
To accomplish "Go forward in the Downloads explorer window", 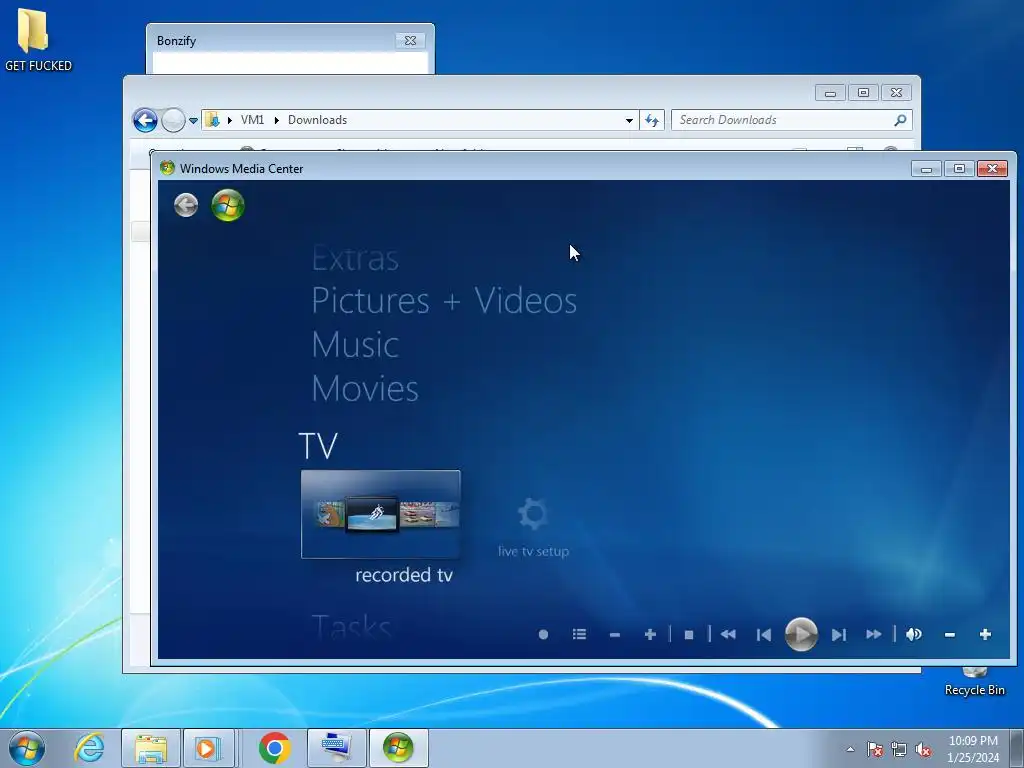I will 173,120.
